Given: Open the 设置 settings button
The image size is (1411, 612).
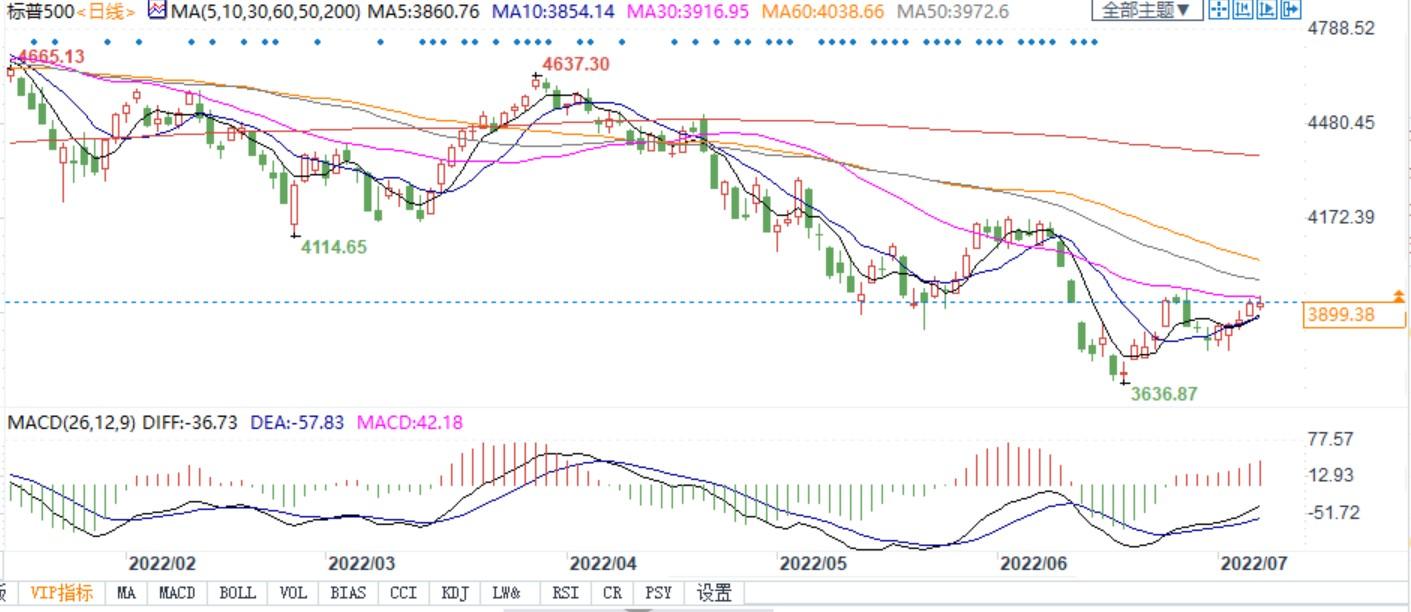Looking at the screenshot, I should (x=714, y=593).
